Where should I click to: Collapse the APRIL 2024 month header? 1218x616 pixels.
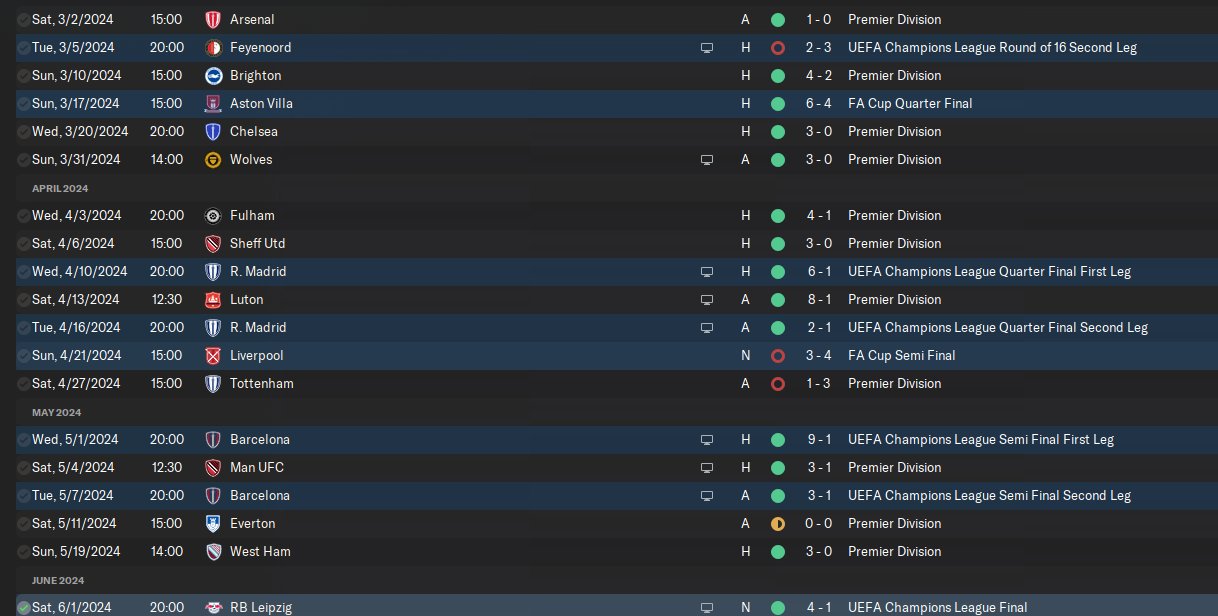click(x=60, y=188)
